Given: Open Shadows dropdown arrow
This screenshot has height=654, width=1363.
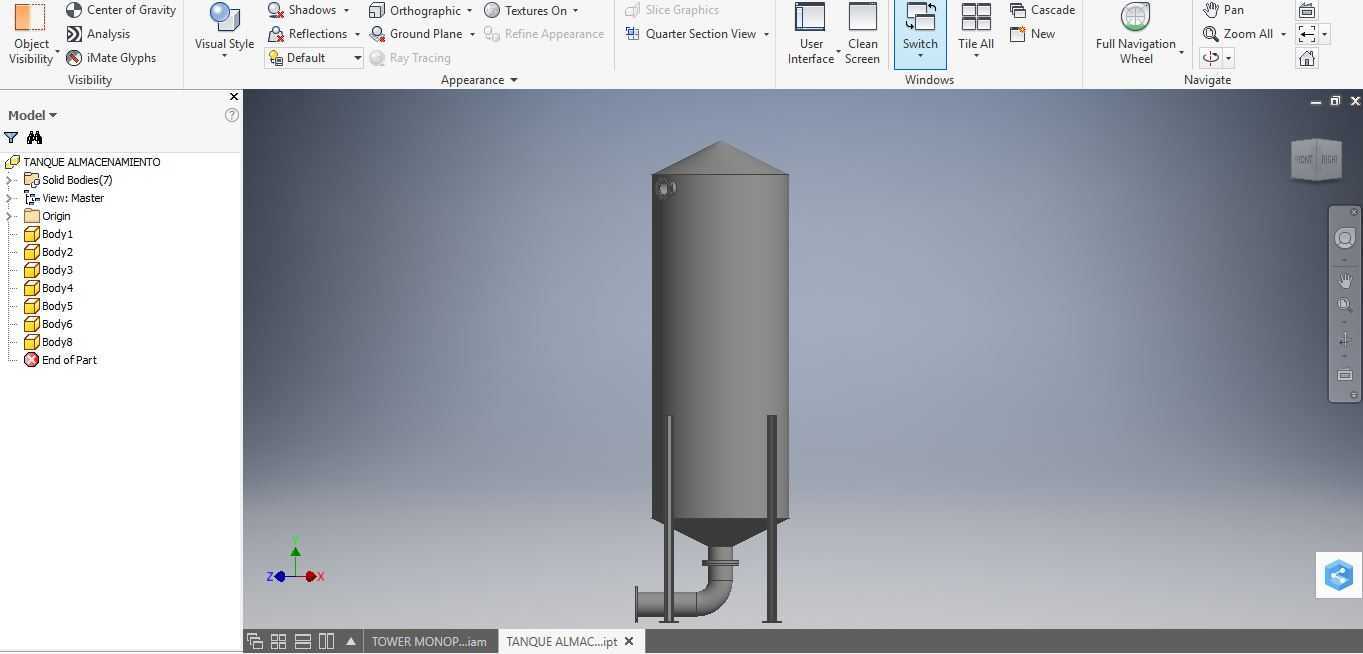Looking at the screenshot, I should [346, 10].
